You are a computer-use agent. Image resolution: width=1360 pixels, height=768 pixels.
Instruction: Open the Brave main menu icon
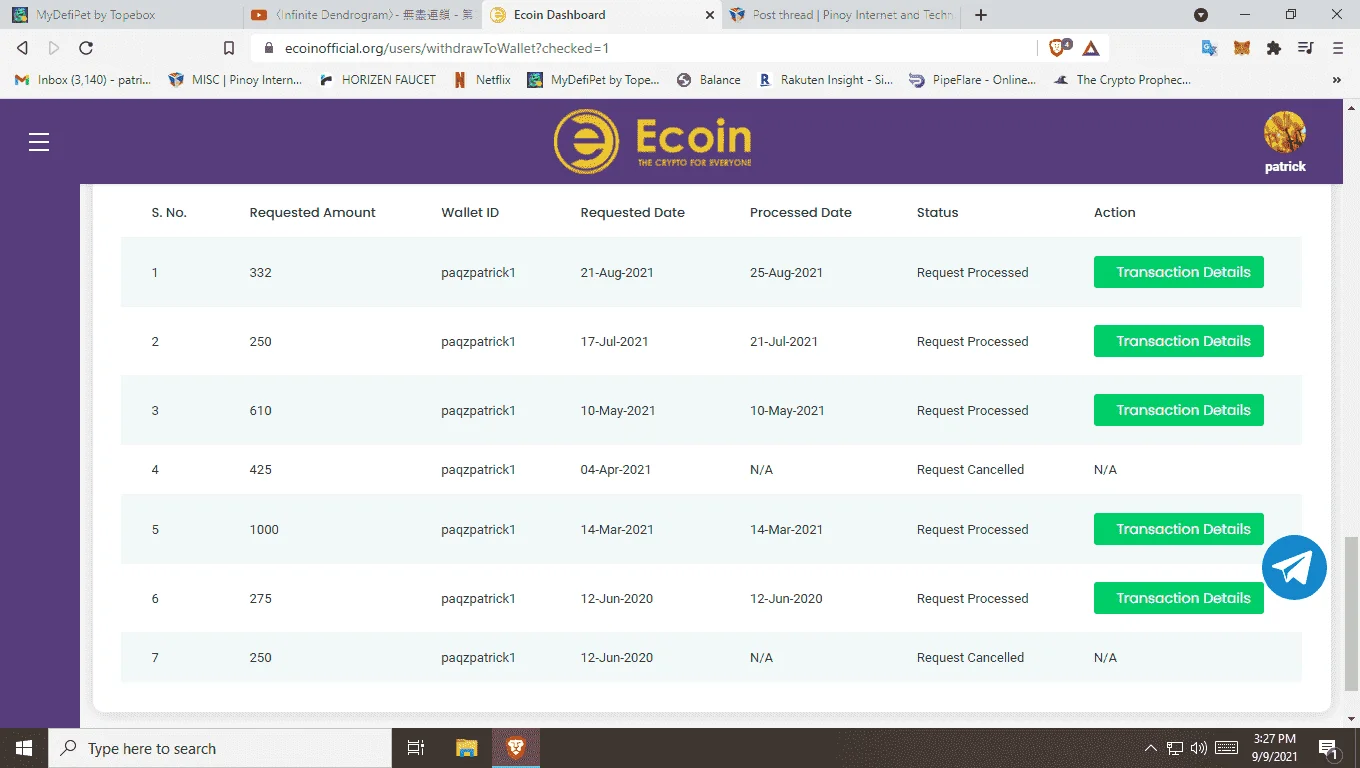pyautogui.click(x=1338, y=48)
